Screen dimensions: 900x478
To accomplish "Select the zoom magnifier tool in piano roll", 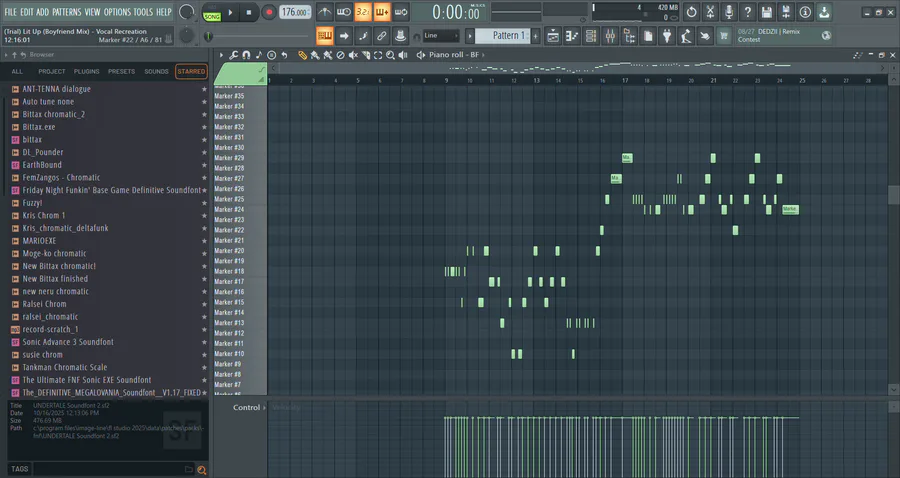I will pos(390,55).
